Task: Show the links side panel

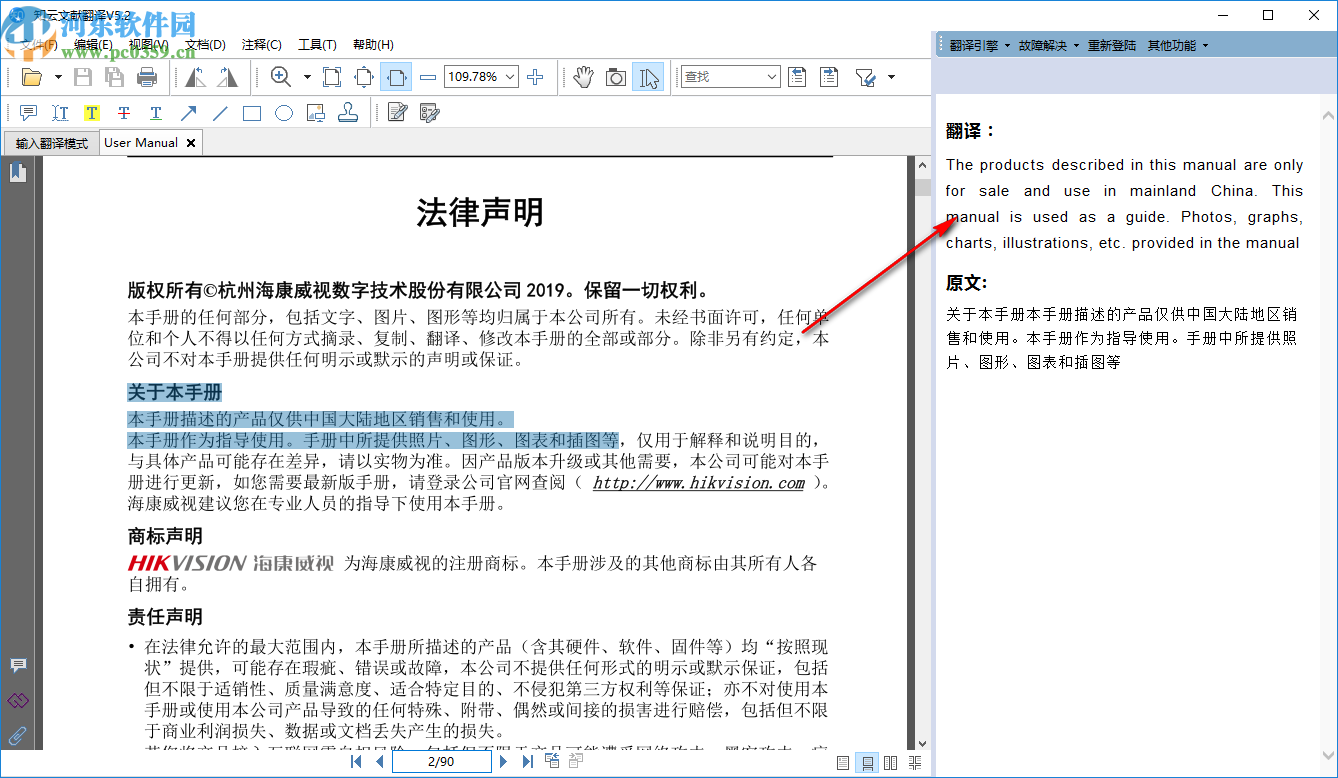Action: pos(18,700)
